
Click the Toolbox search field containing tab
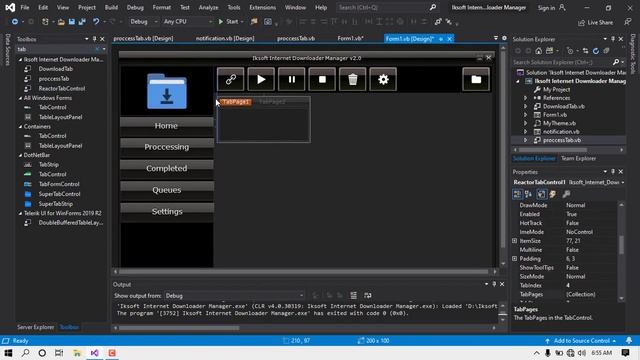tap(57, 49)
